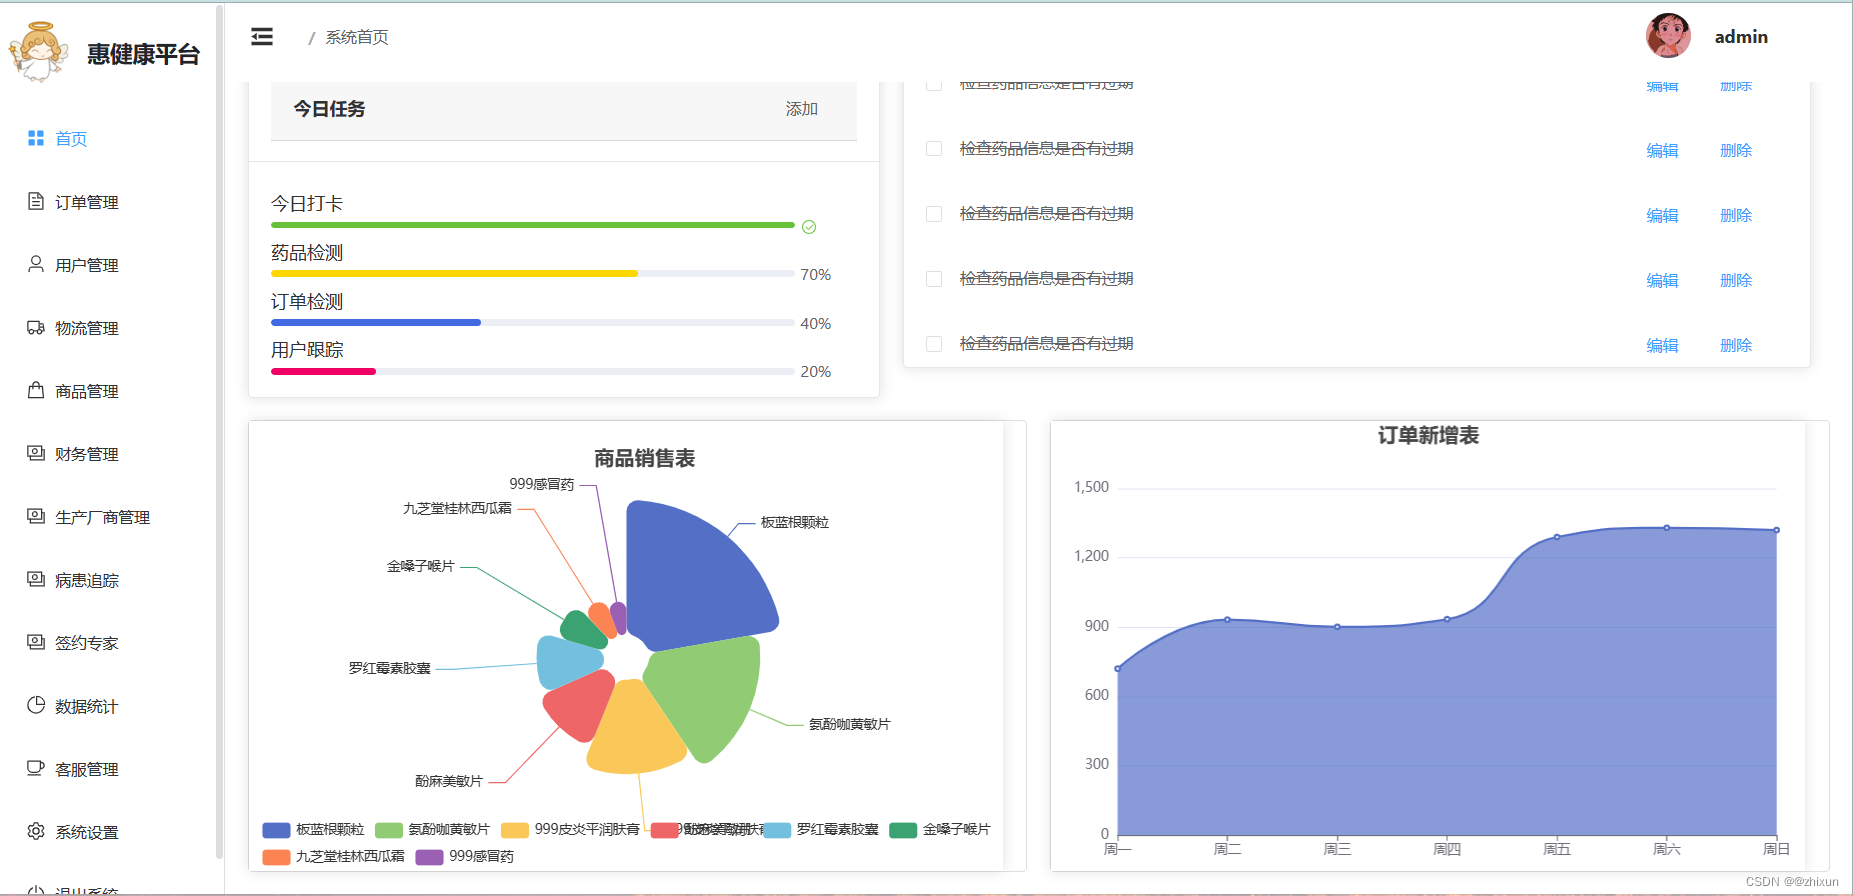Viewport: 1854px width, 896px height.
Task: Click the 酚麻美敏片 pie label
Action: 449,781
